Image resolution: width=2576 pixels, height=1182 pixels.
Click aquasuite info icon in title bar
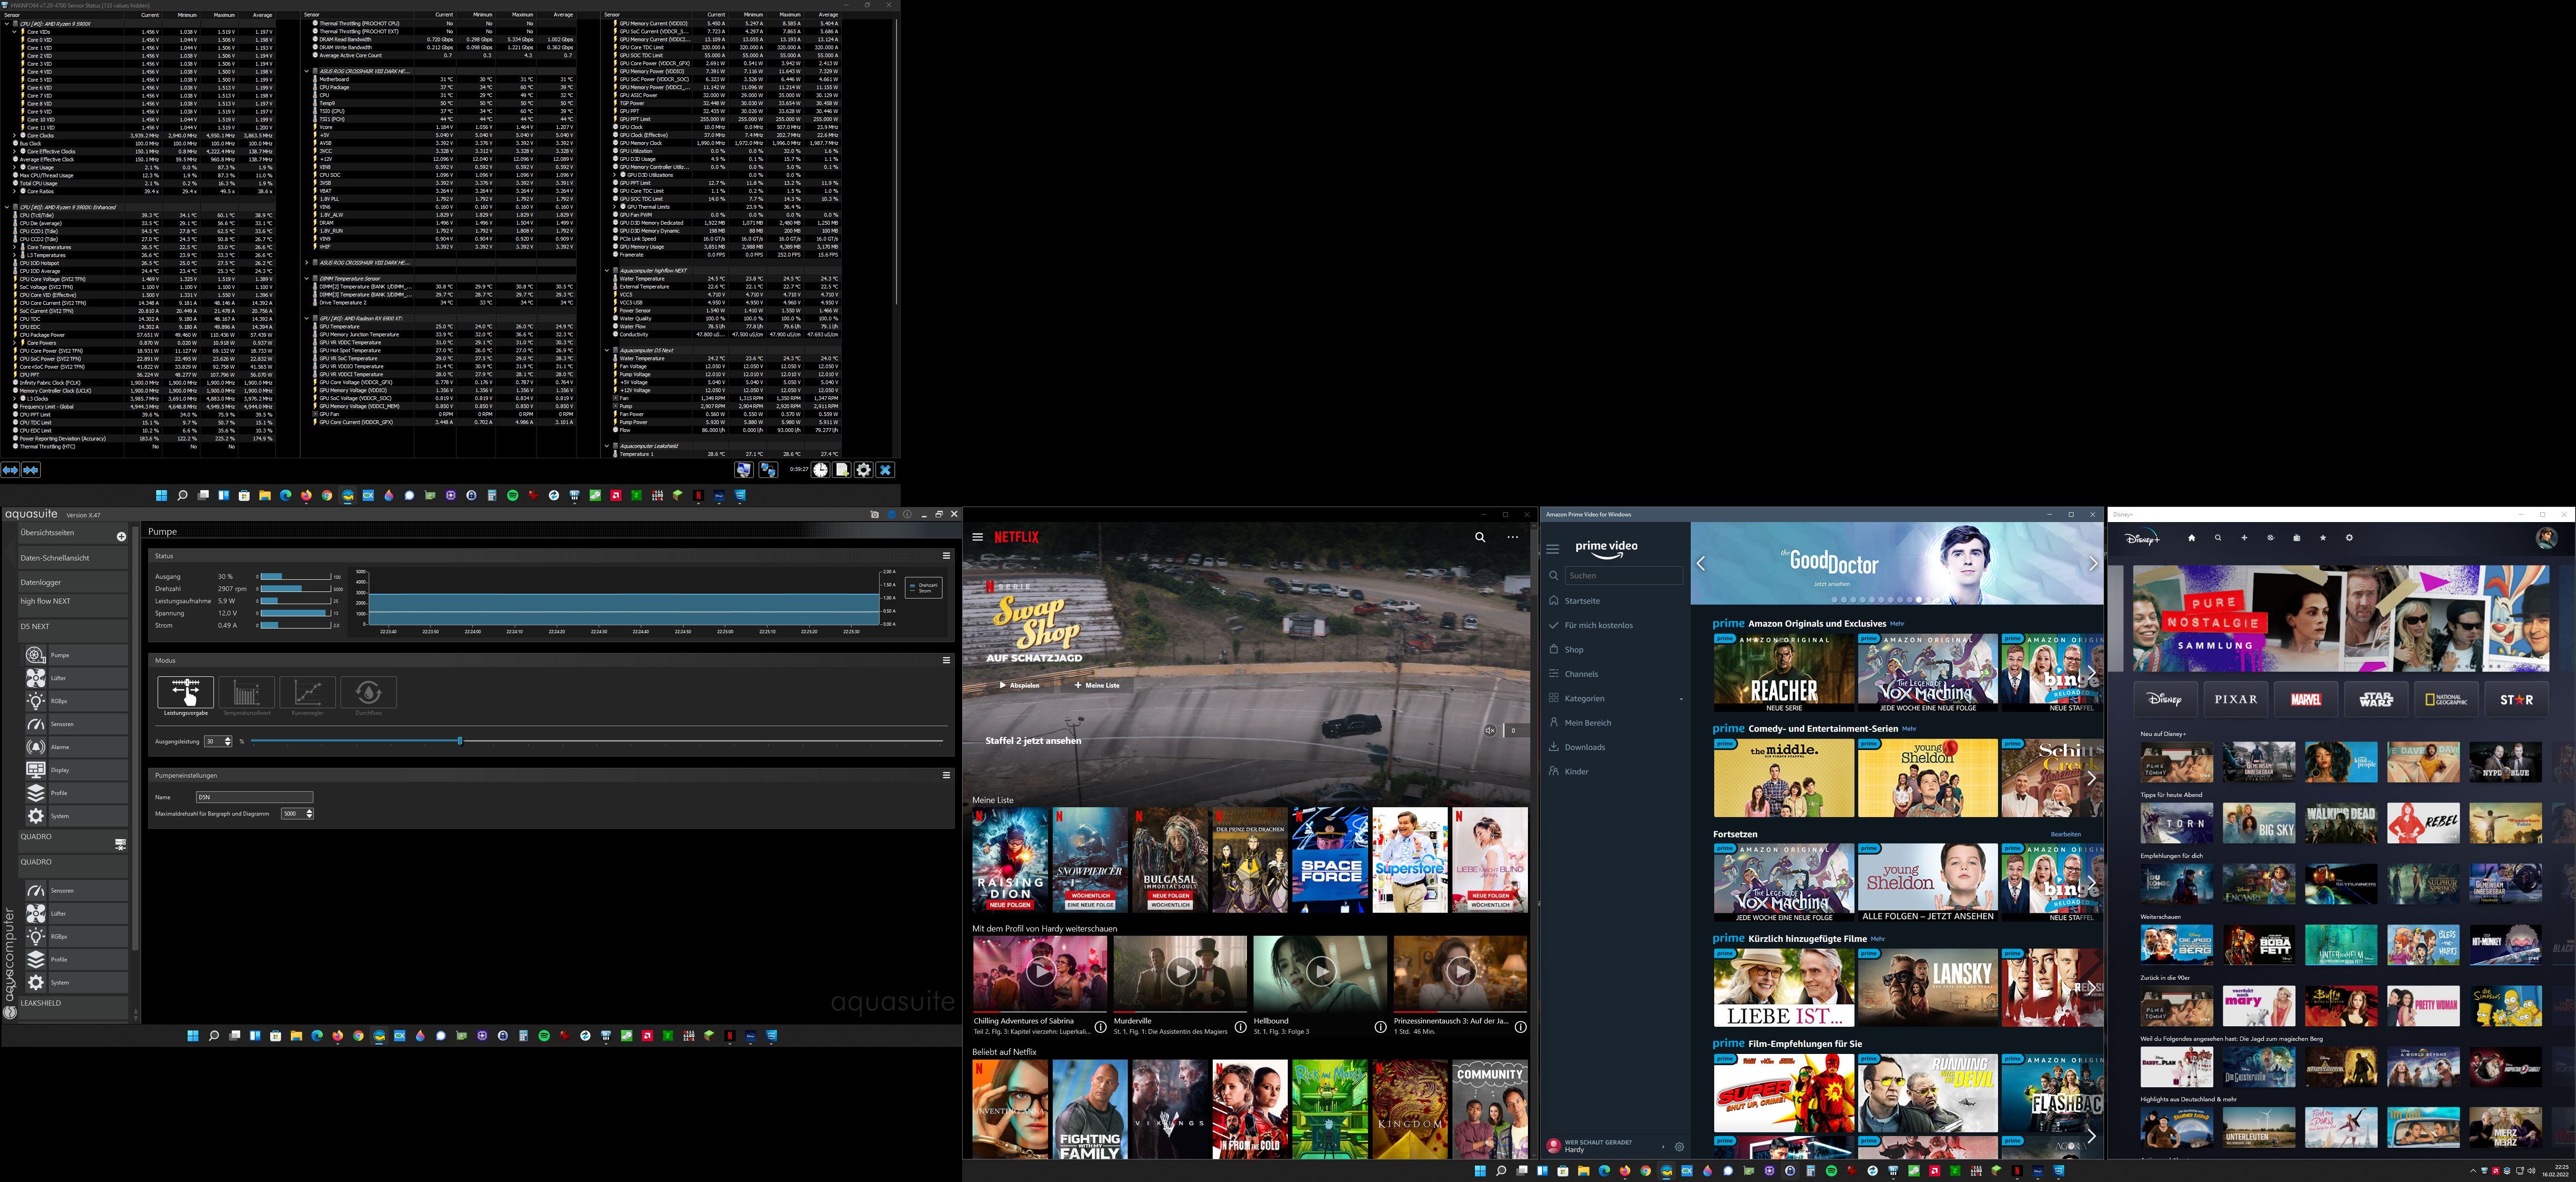(x=907, y=514)
